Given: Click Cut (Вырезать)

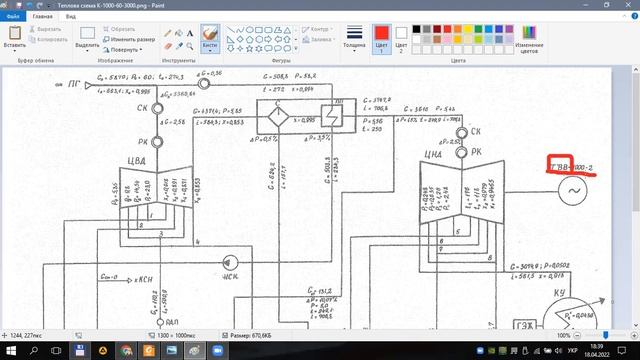Looking at the screenshot, I should tap(45, 29).
